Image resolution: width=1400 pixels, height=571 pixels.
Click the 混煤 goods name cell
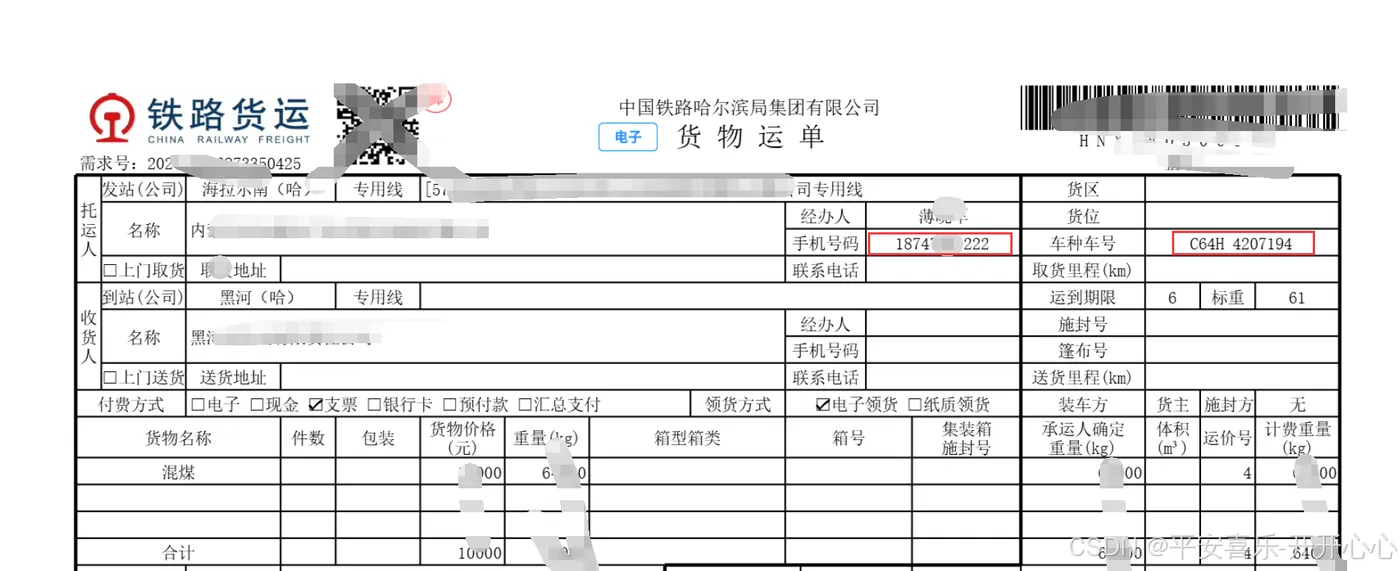(x=179, y=473)
